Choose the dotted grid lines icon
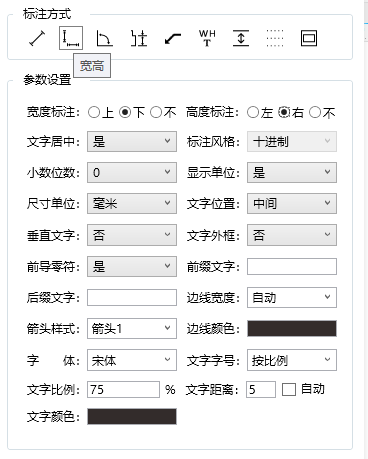The width and height of the screenshot is (368, 459). [275, 38]
